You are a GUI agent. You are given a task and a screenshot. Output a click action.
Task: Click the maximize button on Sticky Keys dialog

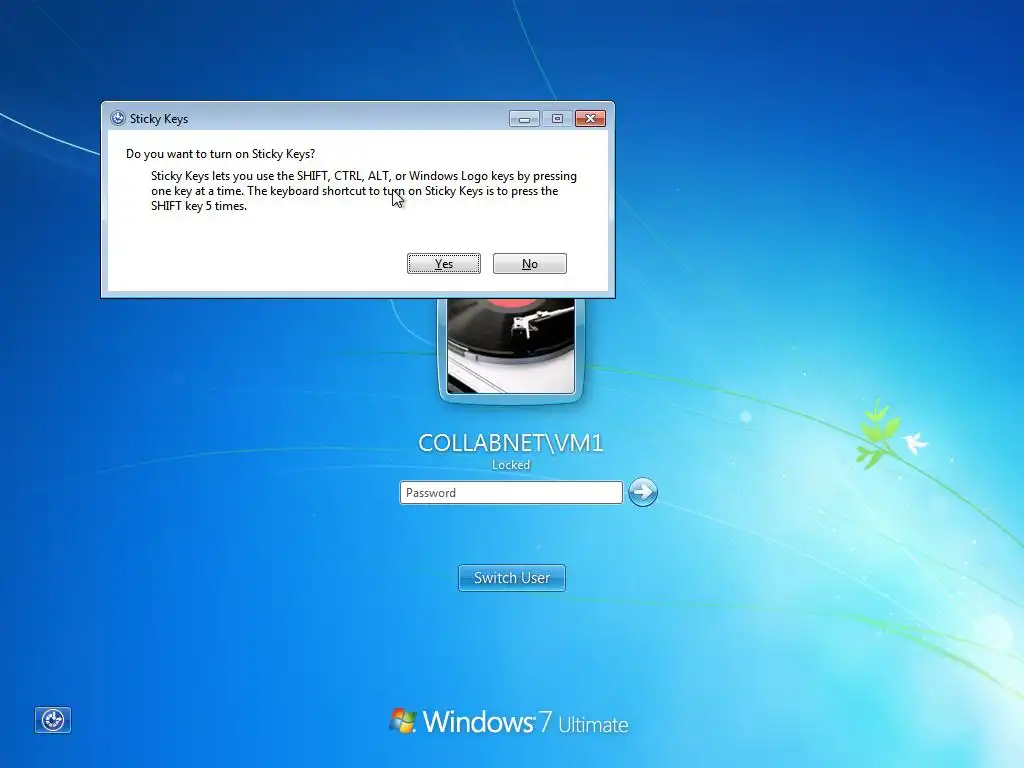click(x=557, y=118)
